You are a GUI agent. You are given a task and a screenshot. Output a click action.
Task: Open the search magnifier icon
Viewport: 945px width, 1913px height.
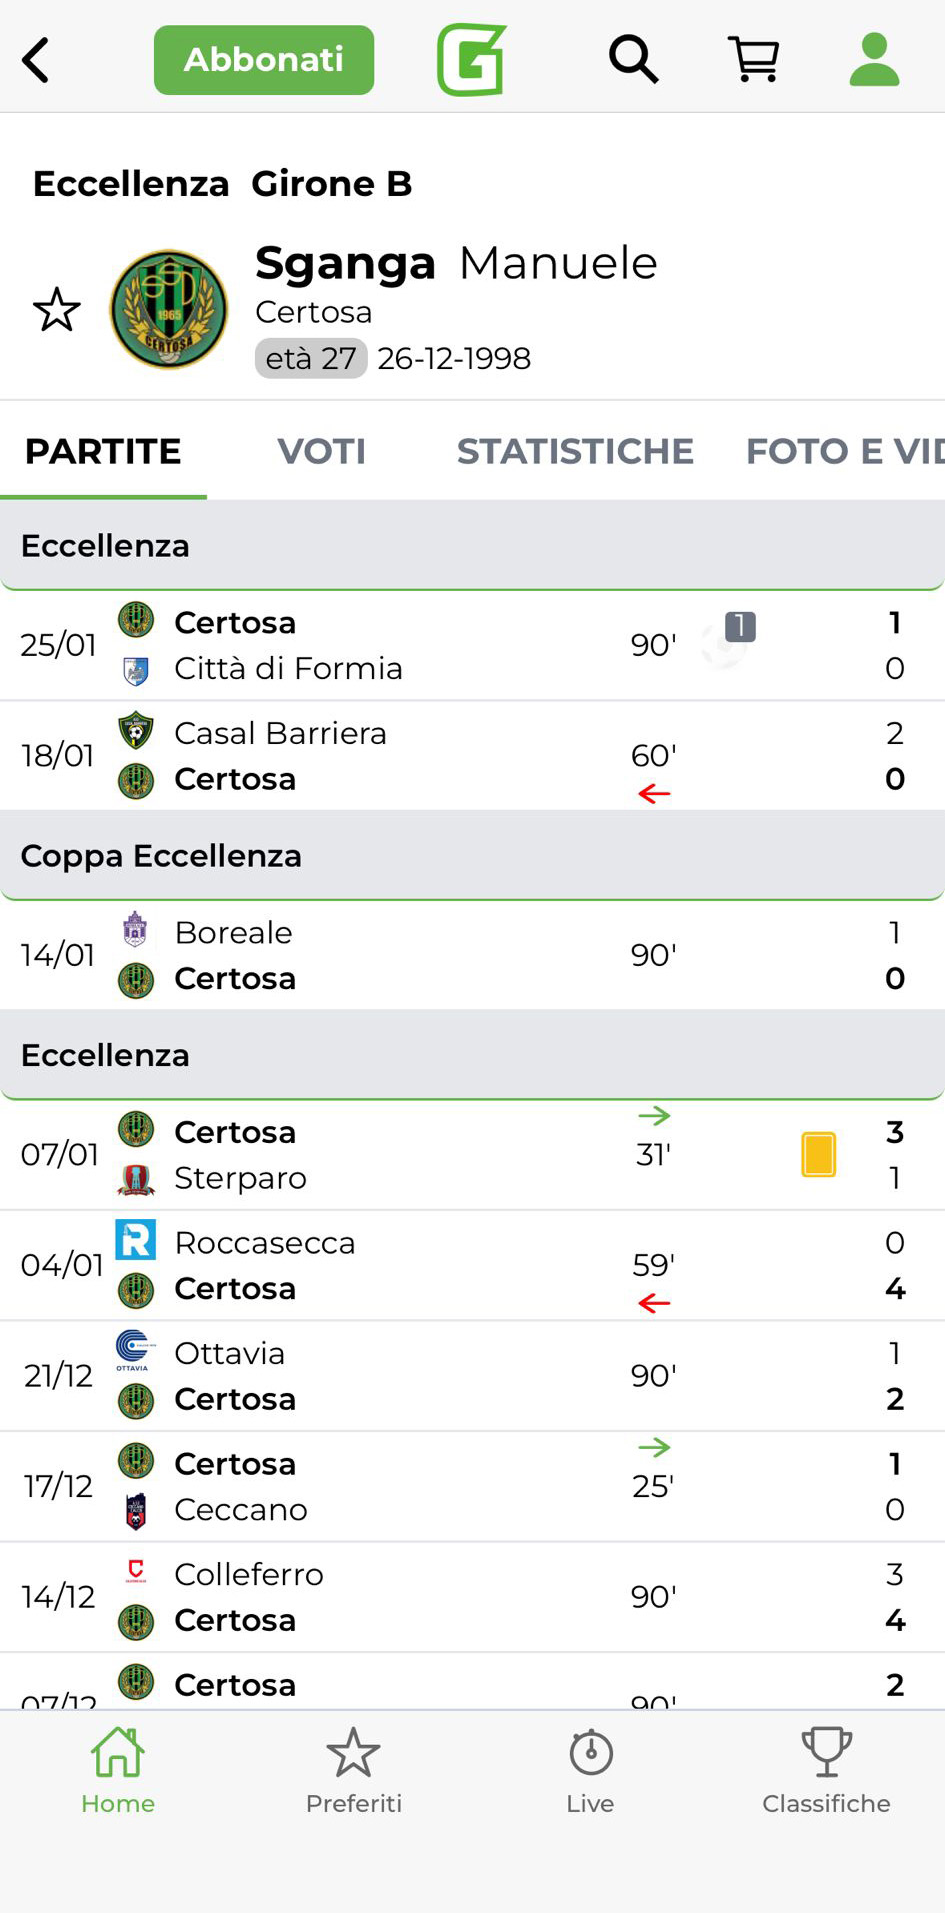pyautogui.click(x=633, y=60)
